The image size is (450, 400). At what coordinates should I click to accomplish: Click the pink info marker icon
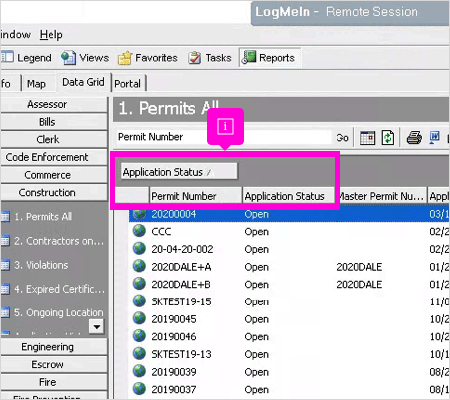click(x=225, y=126)
